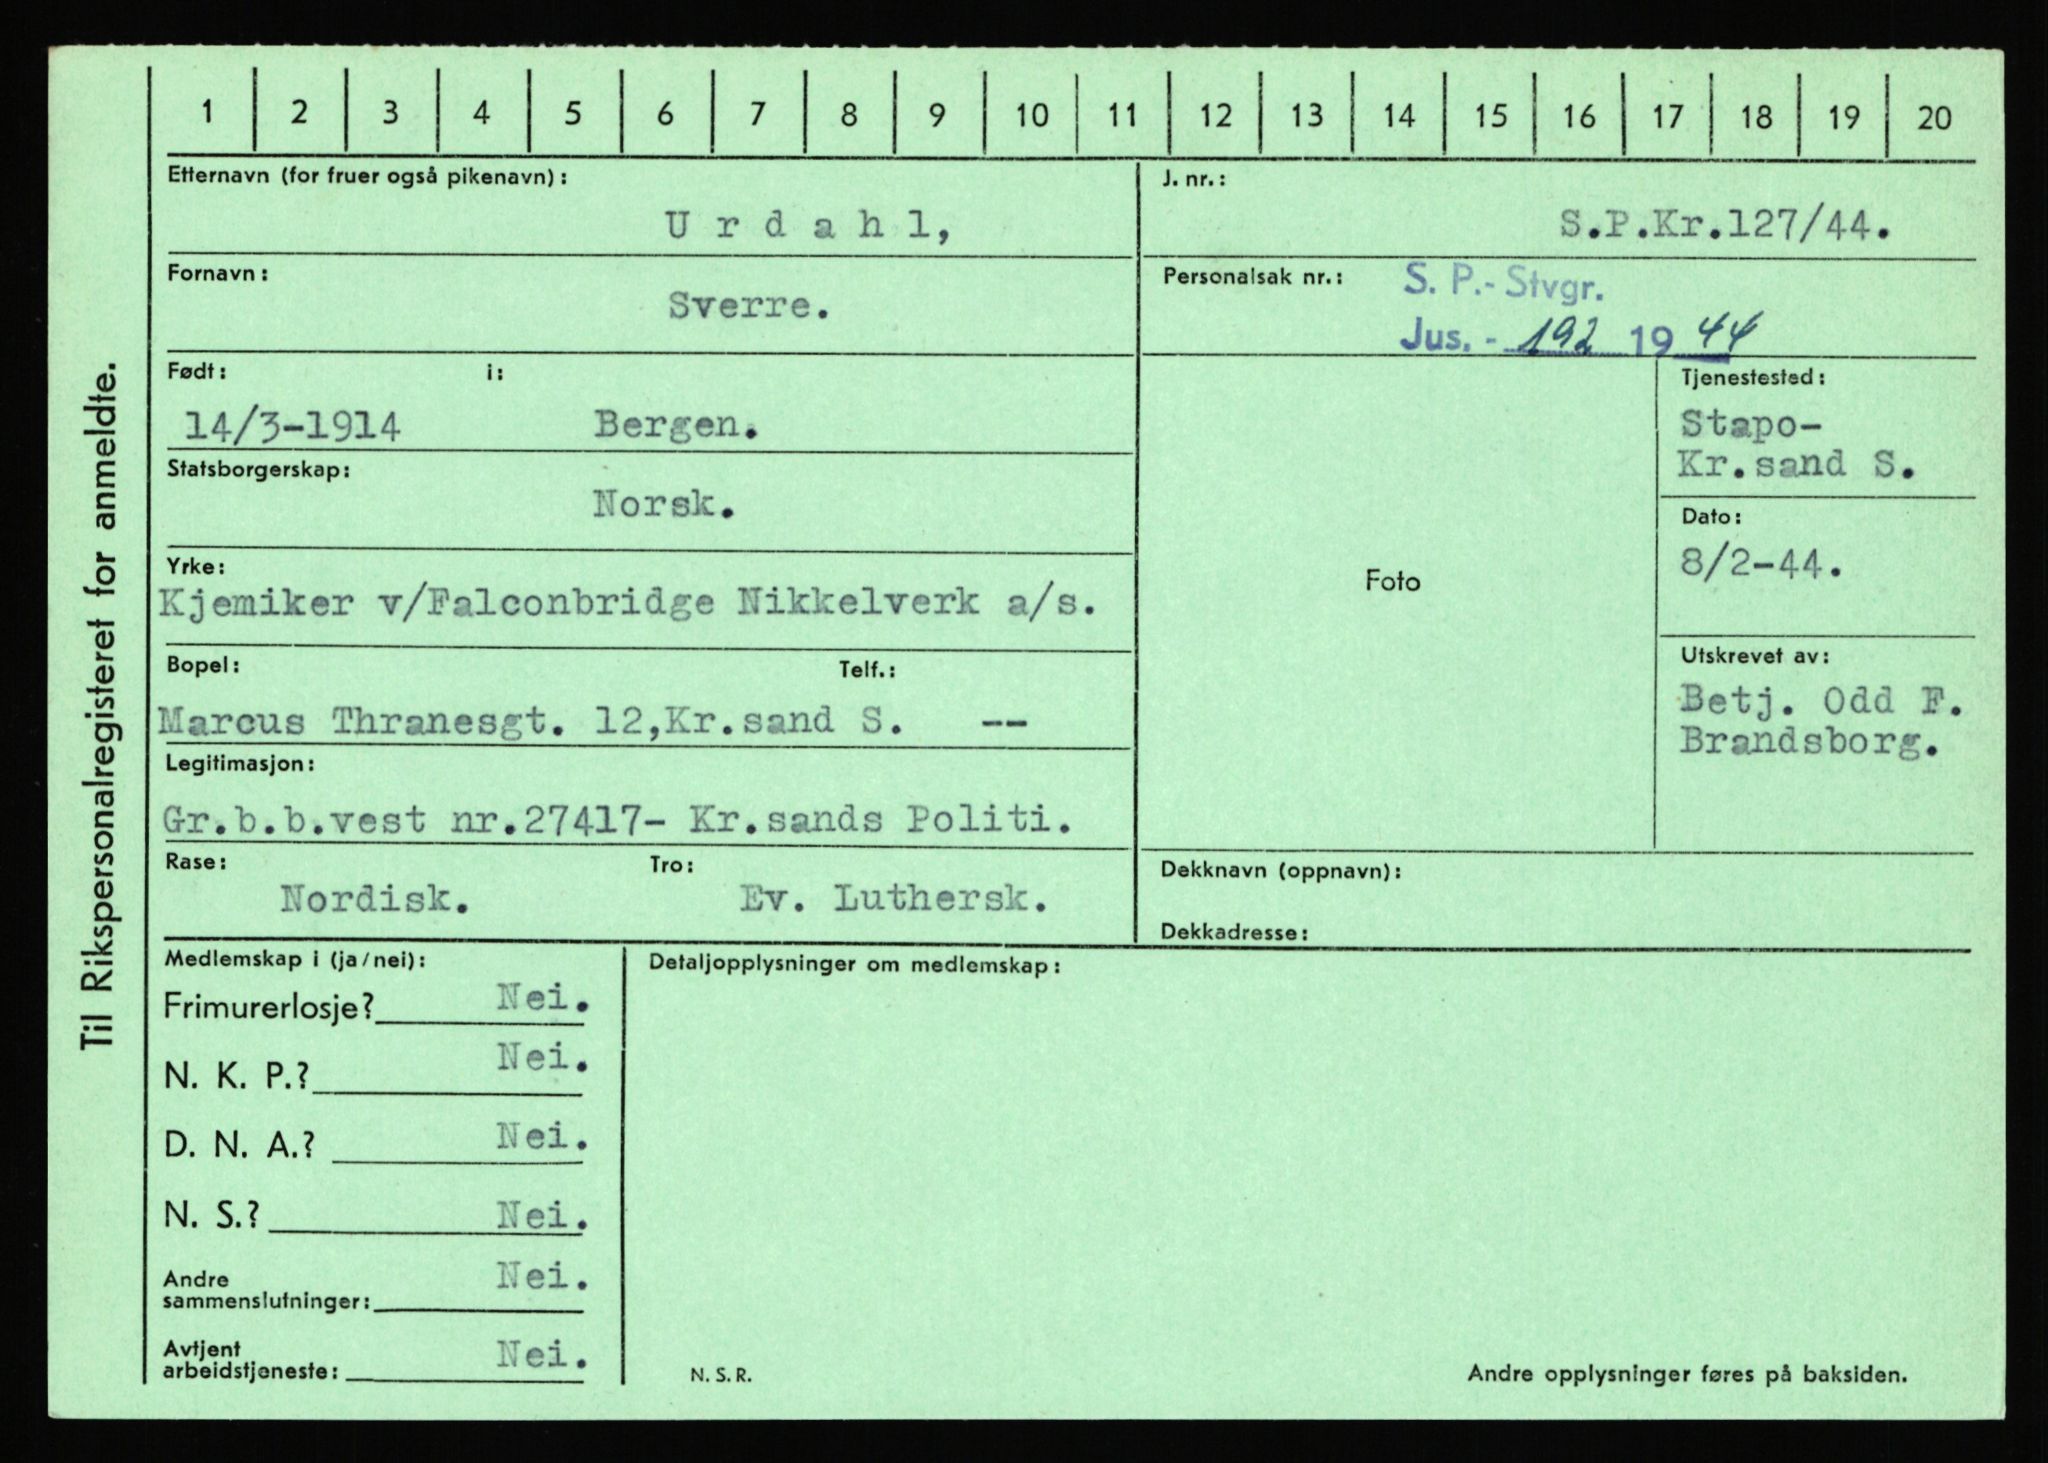Click 'Nei.' next to Avtjent arbeidstjeneste
The image size is (2048, 1463).
(x=543, y=1357)
